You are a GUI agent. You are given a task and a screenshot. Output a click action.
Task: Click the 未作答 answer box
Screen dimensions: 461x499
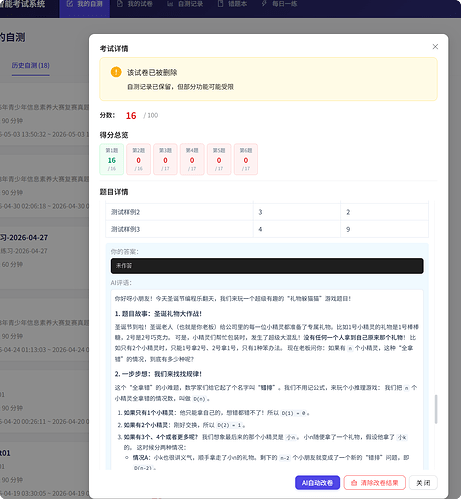tap(267, 266)
